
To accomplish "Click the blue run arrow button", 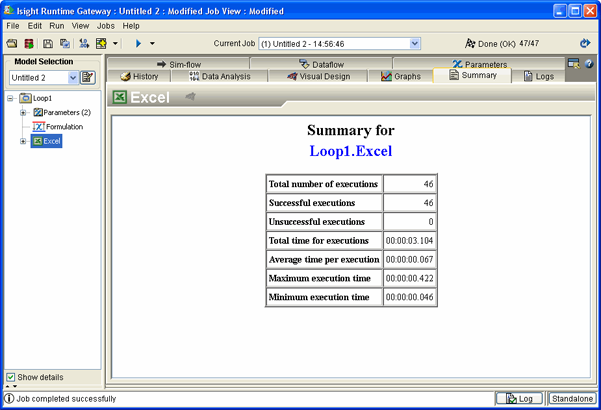I will pyautogui.click(x=139, y=44).
